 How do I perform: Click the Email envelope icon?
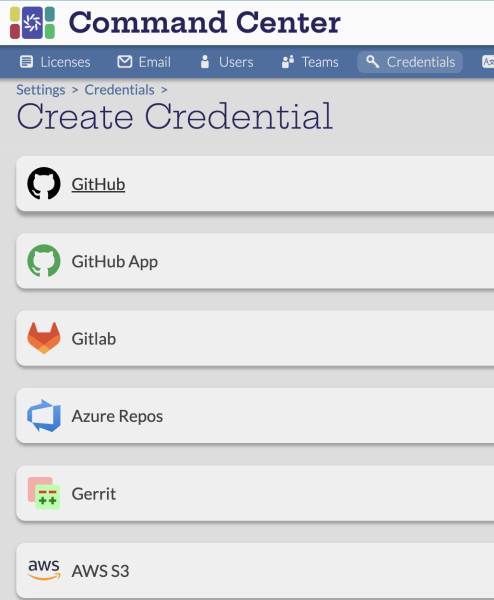click(x=125, y=62)
